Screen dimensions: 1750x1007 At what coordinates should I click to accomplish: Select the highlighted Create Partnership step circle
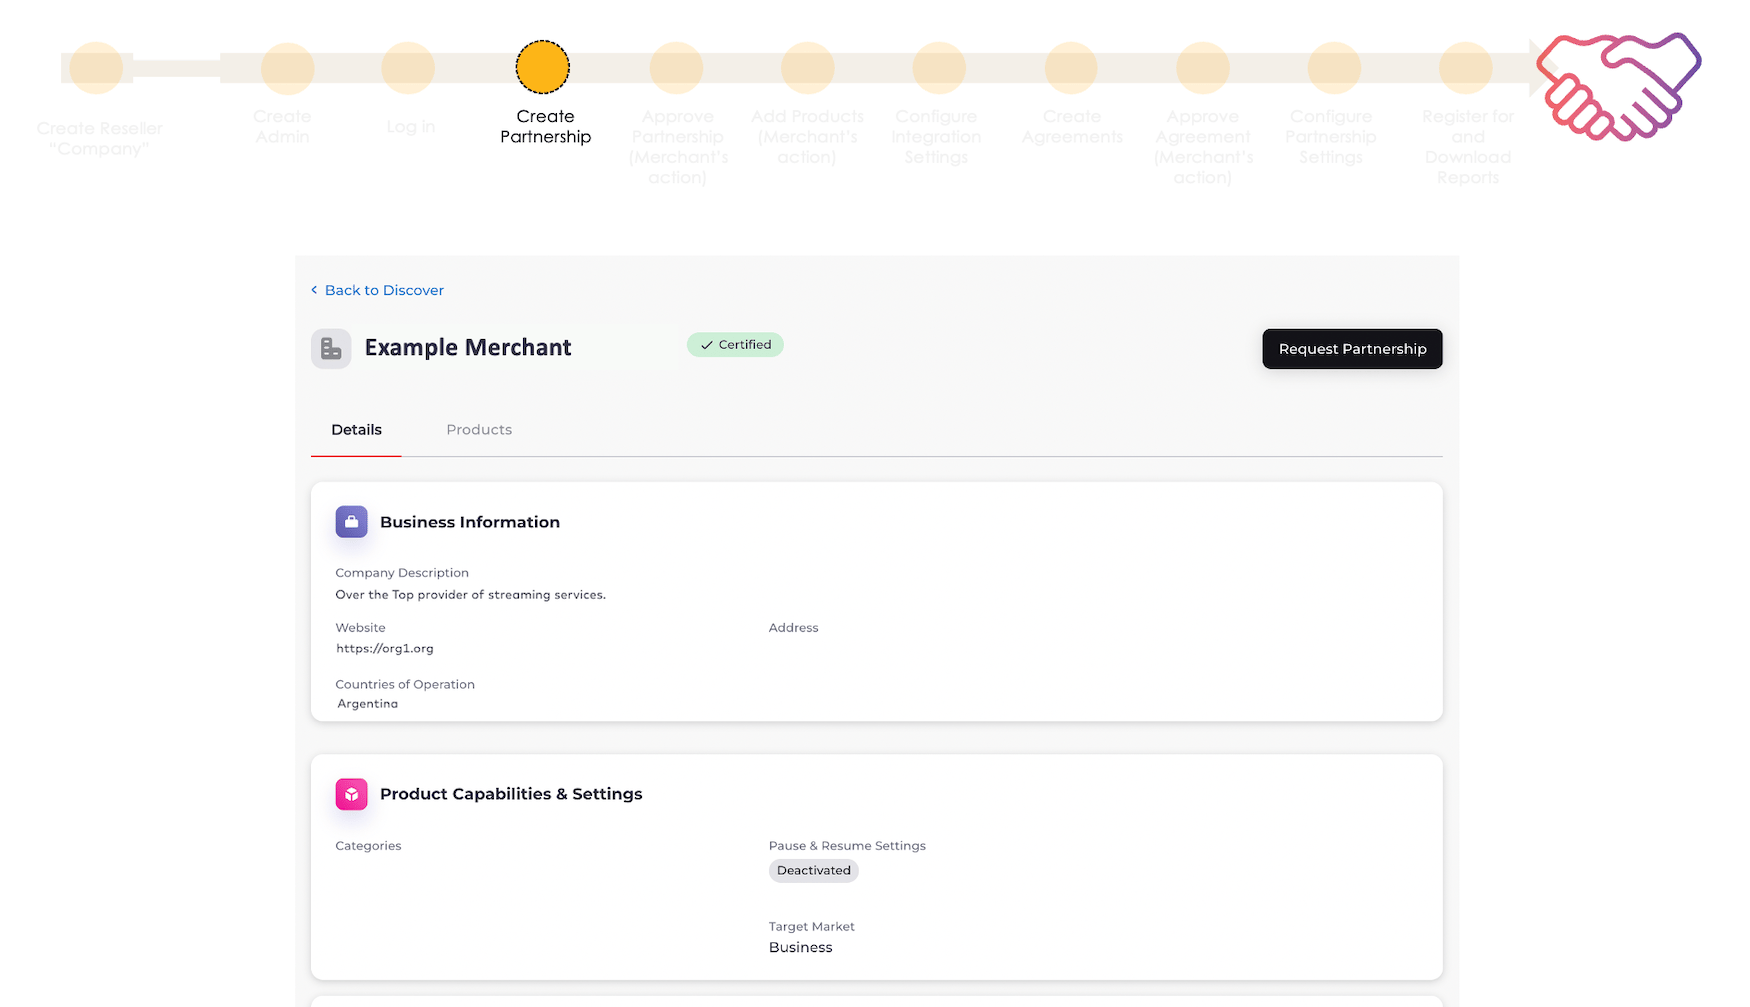click(x=543, y=67)
